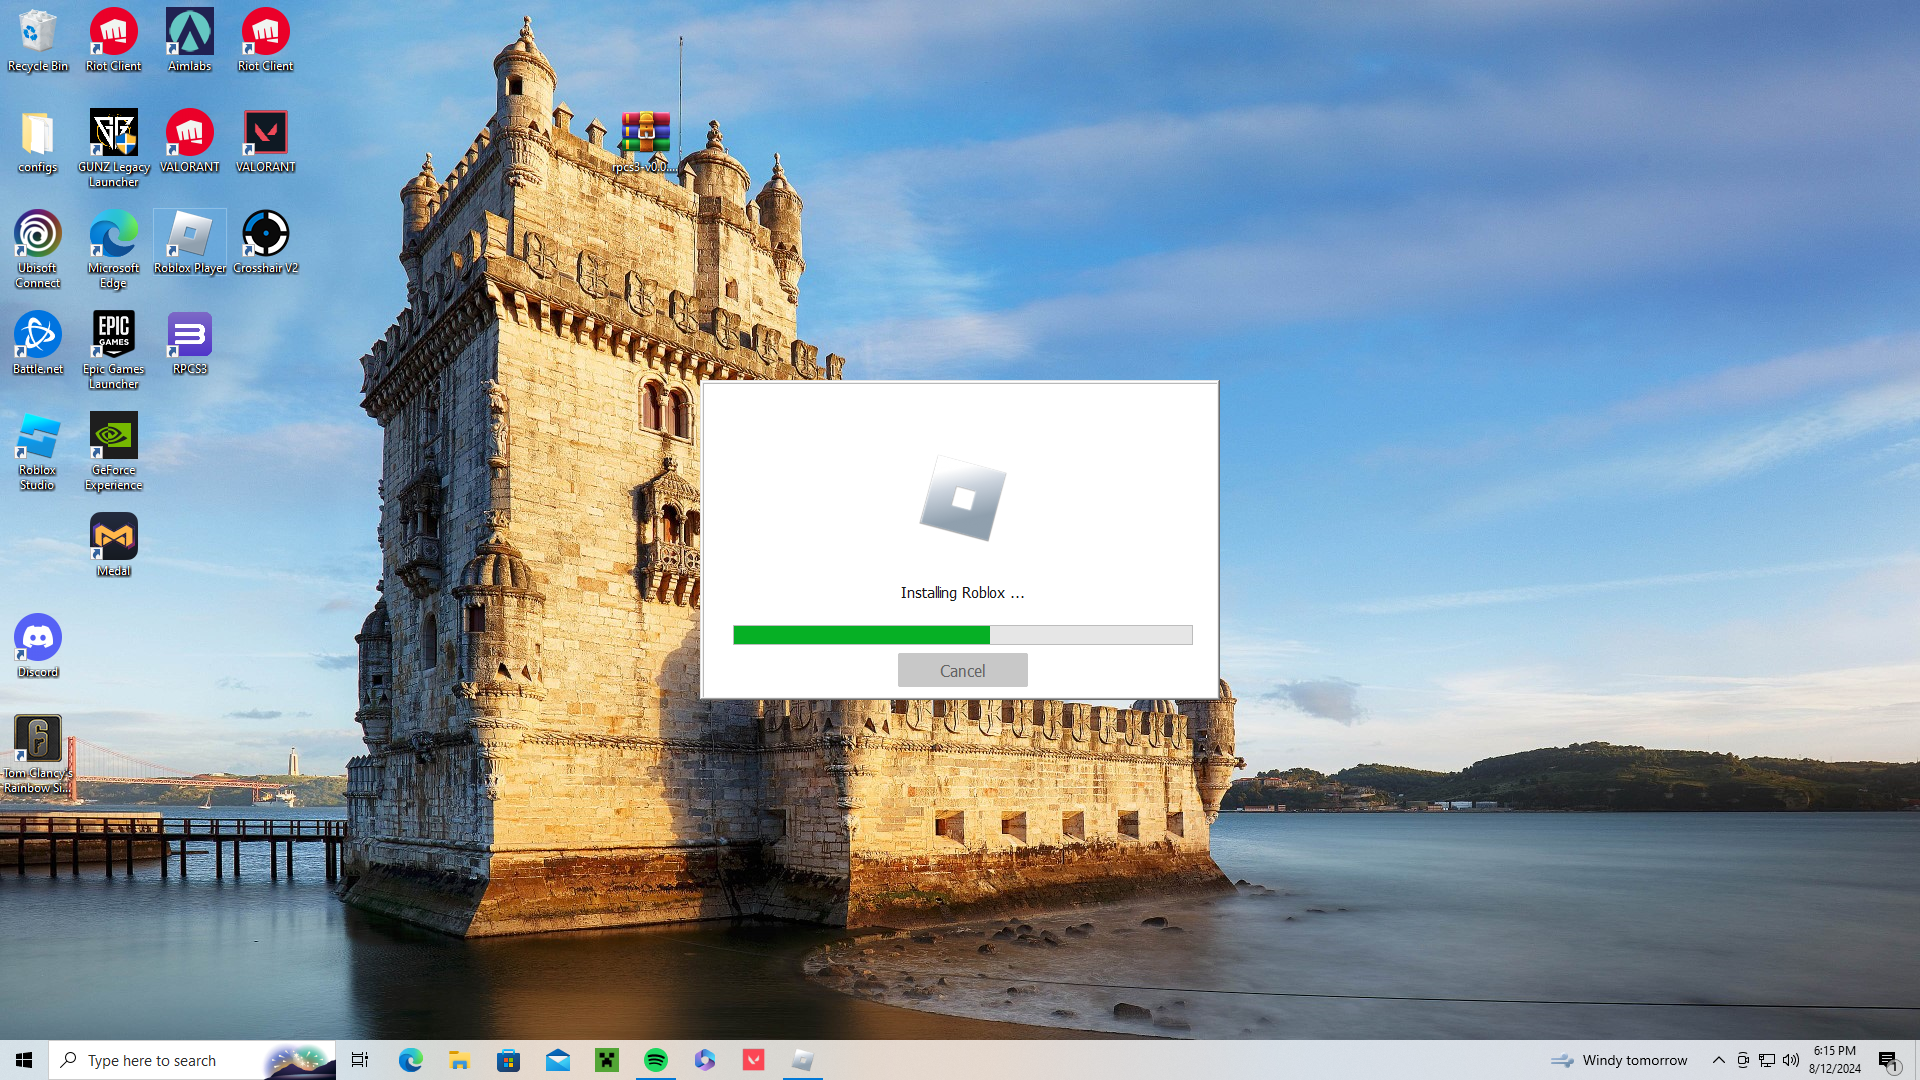The height and width of the screenshot is (1080, 1920).
Task: Open the Minecraft taskbar icon
Action: (607, 1060)
